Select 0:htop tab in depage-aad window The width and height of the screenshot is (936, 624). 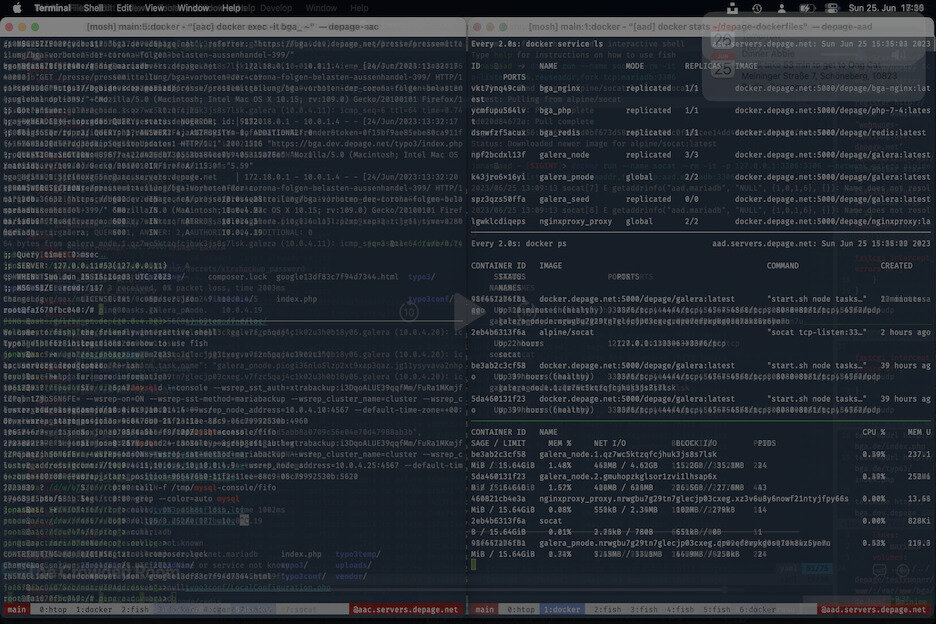(521, 610)
